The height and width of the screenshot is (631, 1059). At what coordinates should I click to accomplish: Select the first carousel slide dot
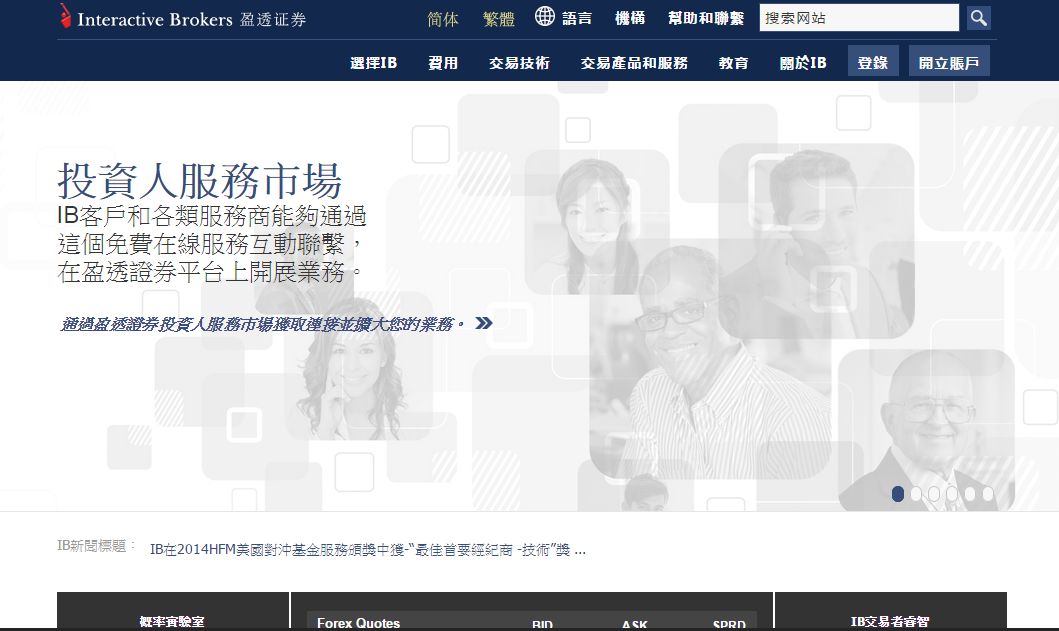[898, 494]
